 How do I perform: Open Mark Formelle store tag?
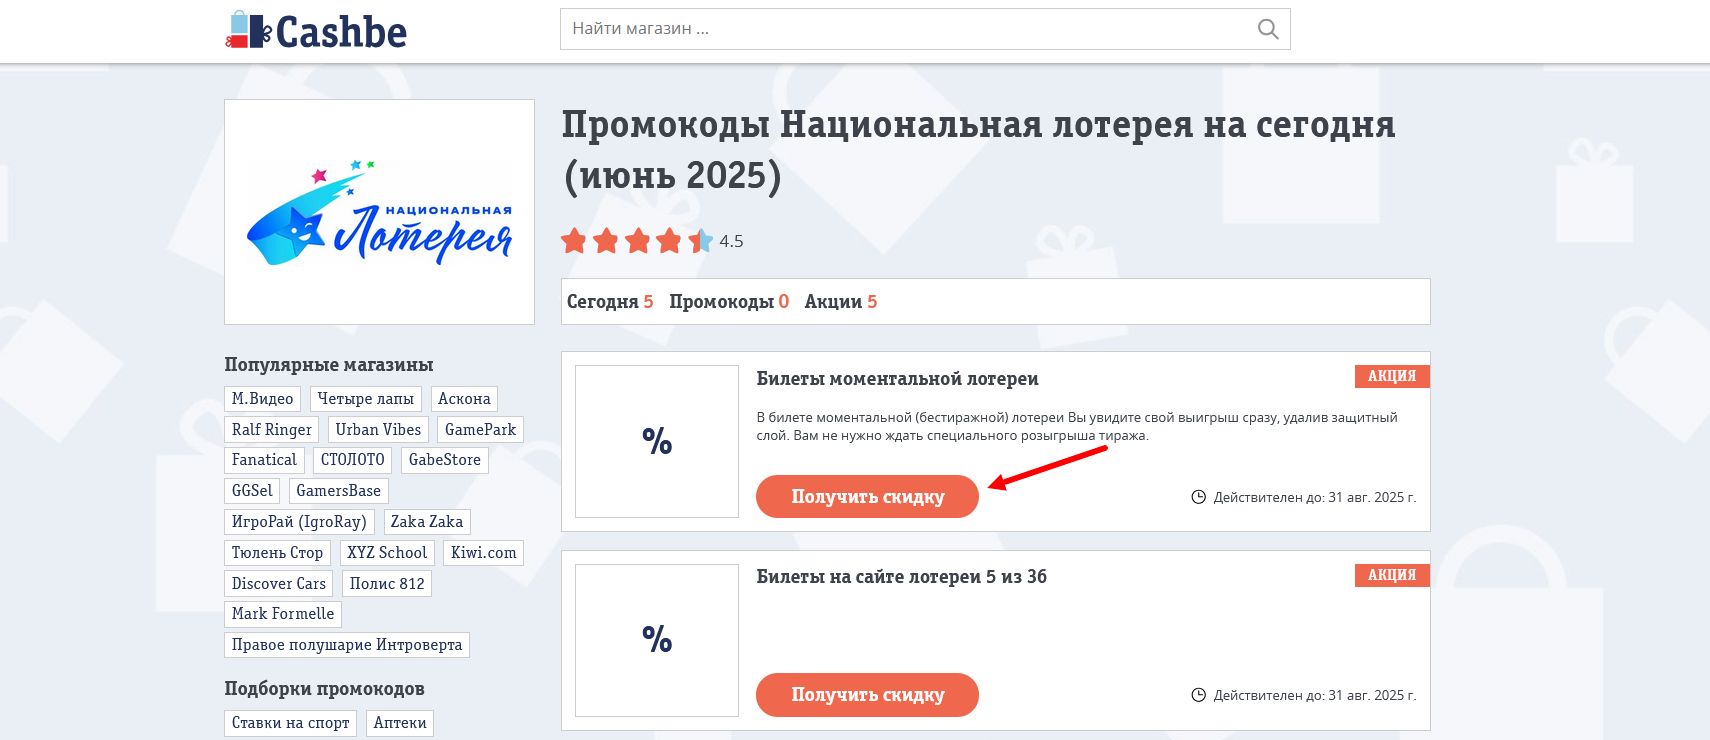coord(283,614)
